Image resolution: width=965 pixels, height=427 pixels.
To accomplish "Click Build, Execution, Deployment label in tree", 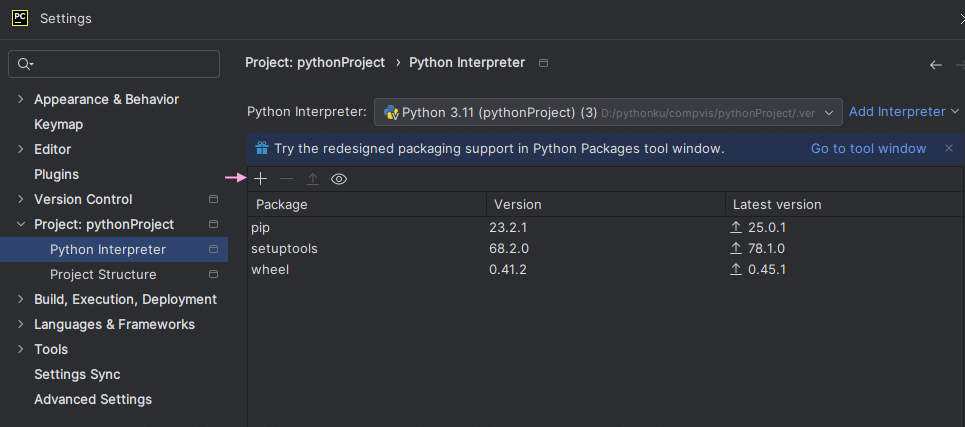I will point(126,299).
